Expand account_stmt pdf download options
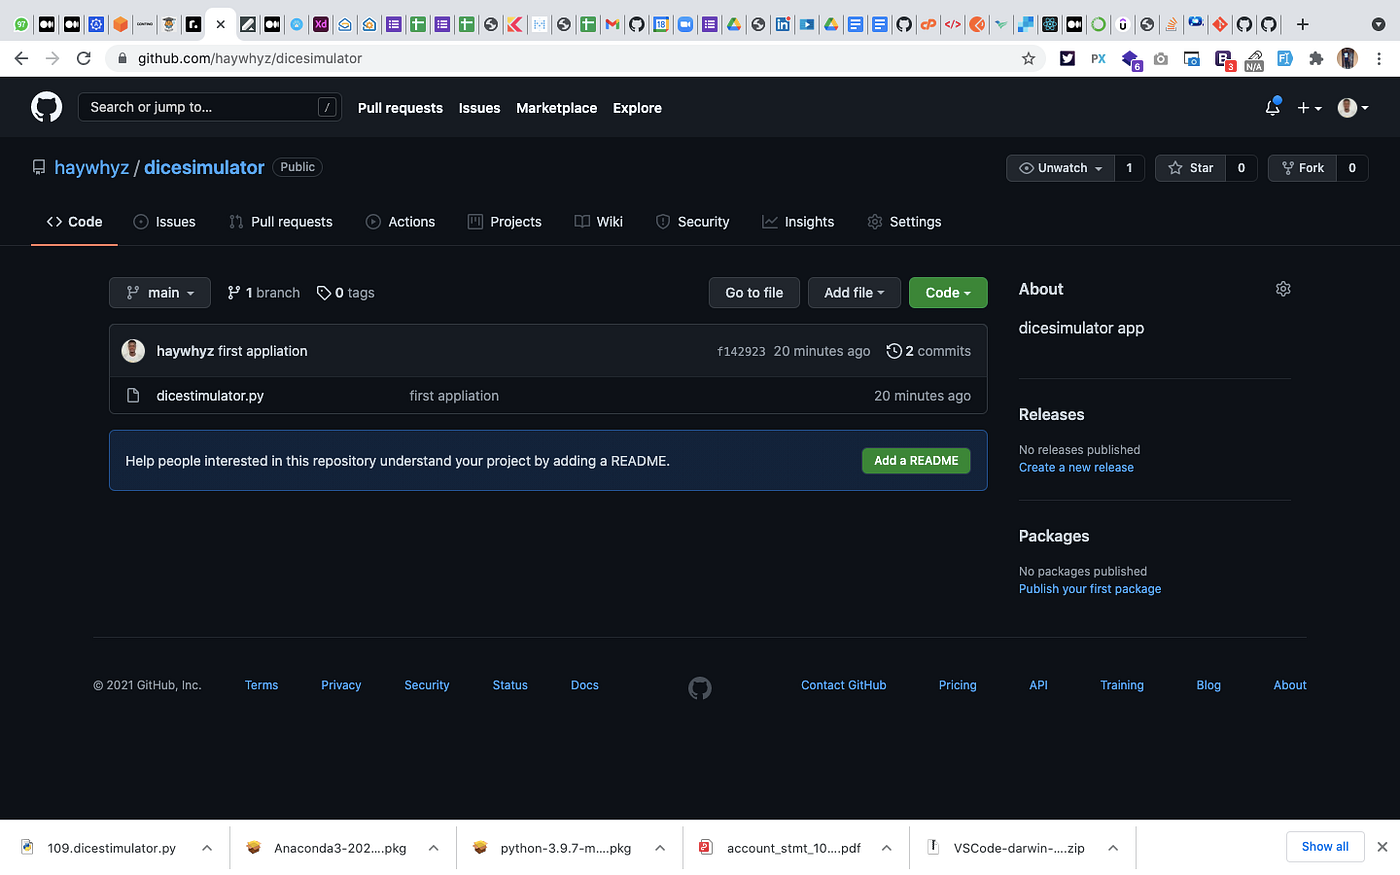 [x=887, y=848]
